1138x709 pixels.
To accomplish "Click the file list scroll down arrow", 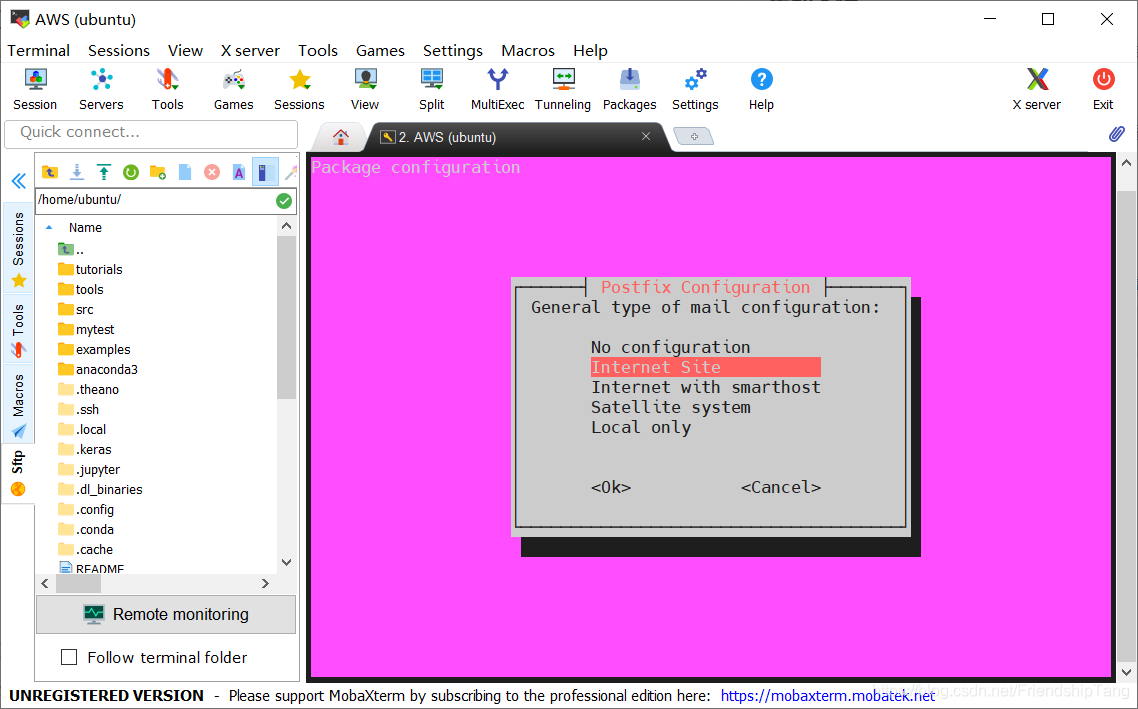I will coord(287,562).
